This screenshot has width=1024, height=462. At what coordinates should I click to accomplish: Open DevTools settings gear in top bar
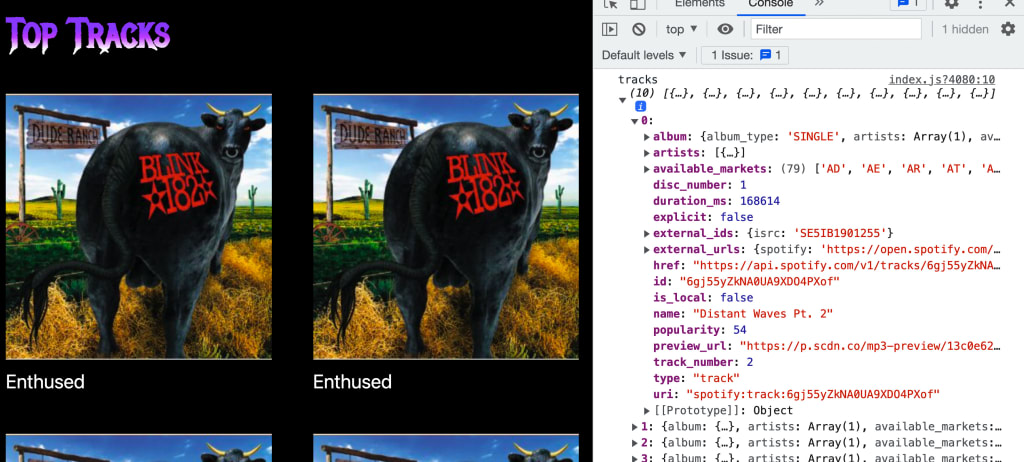(952, 4)
